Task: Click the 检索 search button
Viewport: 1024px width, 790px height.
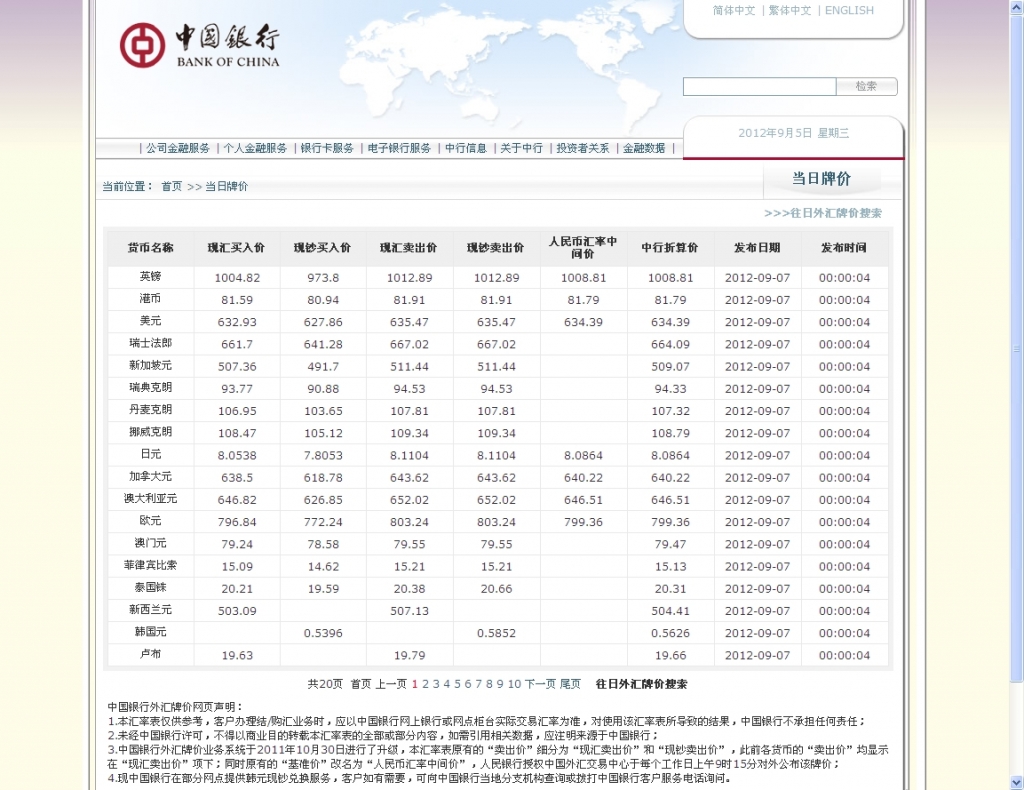Action: pyautogui.click(x=866, y=86)
